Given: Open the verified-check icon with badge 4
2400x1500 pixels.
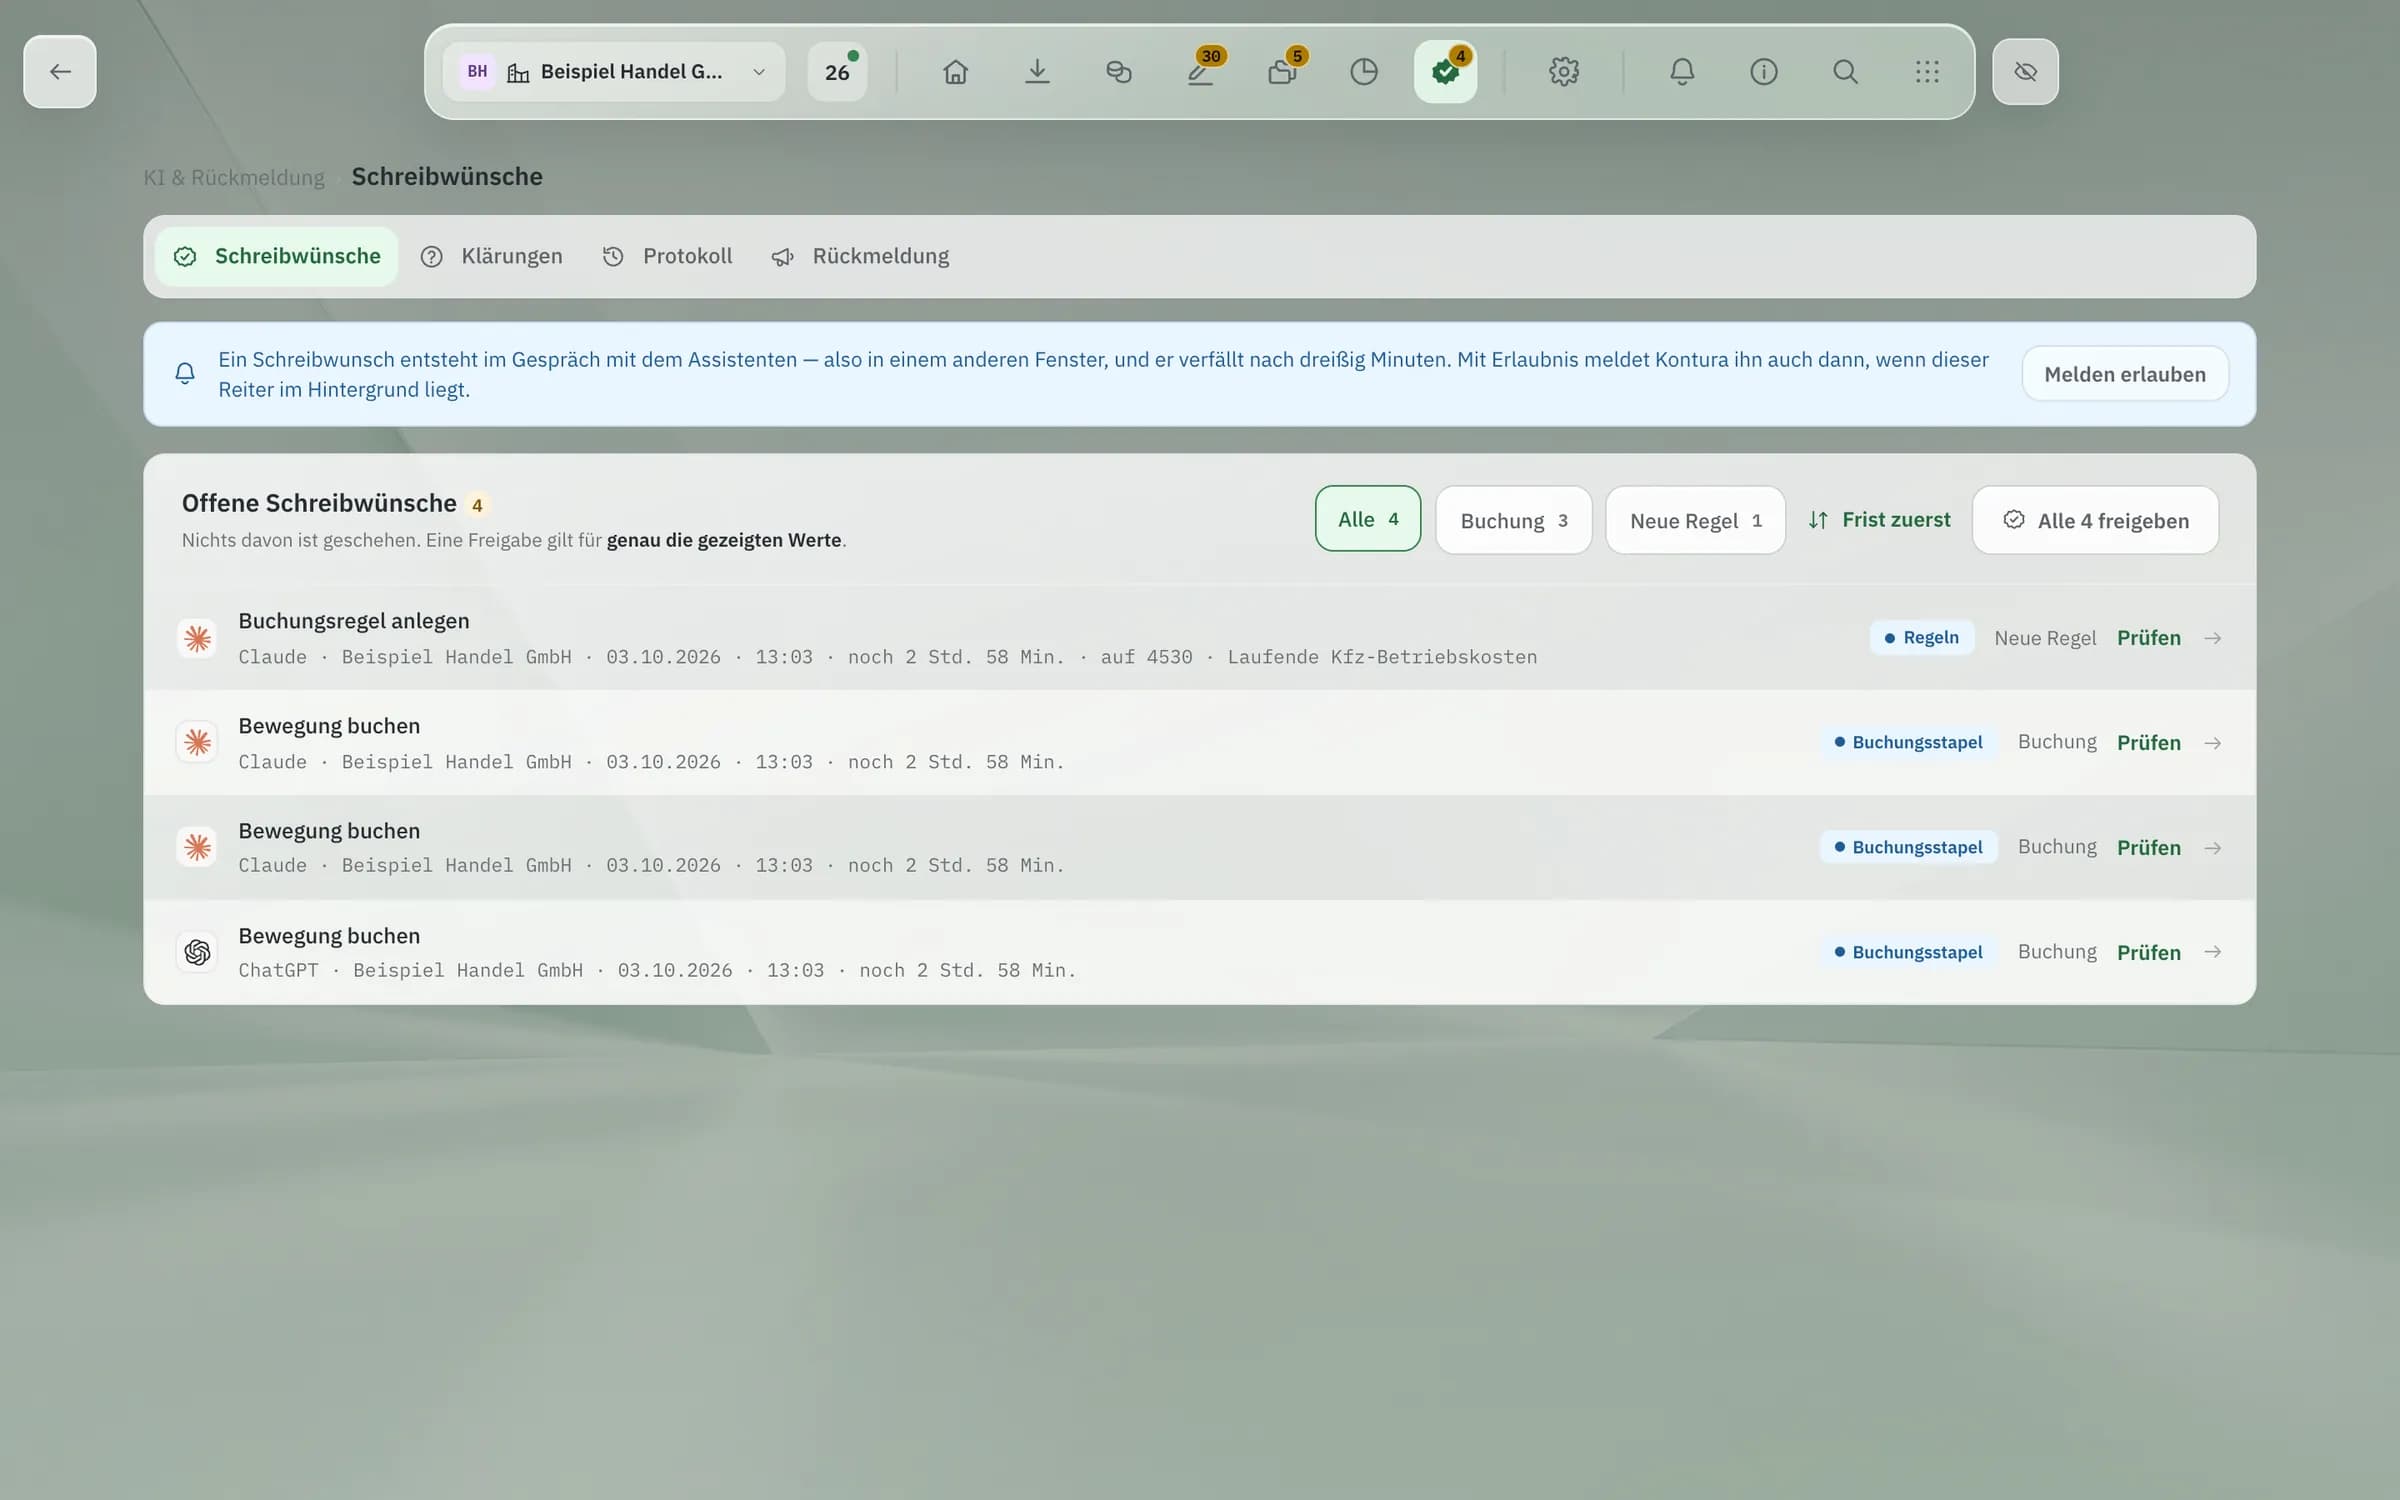Looking at the screenshot, I should click(1445, 72).
